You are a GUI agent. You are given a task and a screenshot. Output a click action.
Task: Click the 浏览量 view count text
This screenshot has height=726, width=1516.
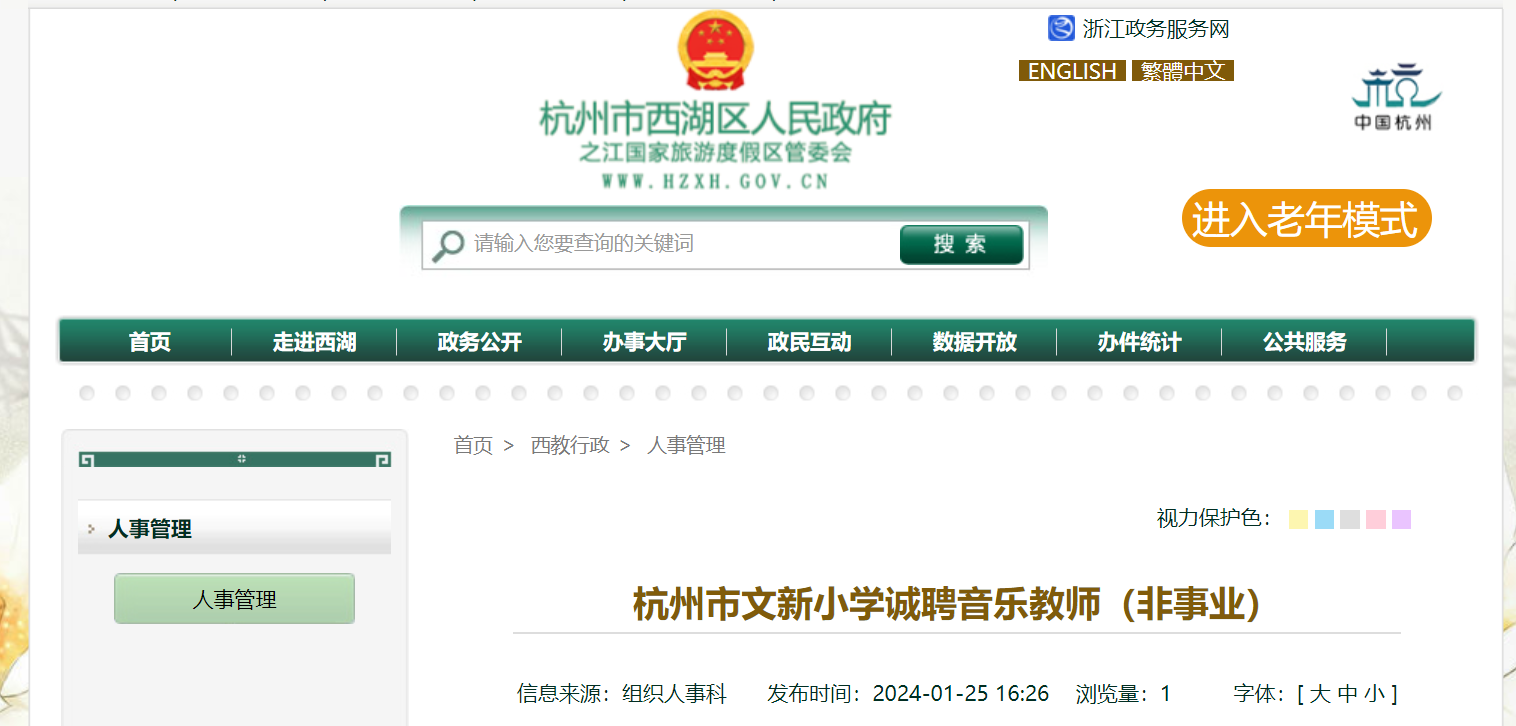1123,693
